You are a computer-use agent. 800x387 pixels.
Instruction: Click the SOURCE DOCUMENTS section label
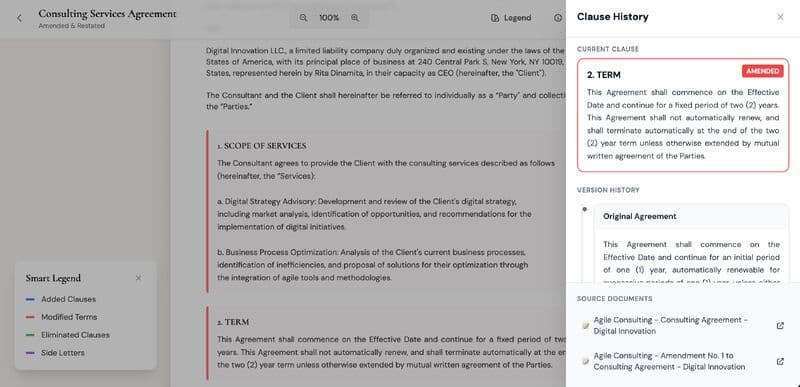click(614, 298)
